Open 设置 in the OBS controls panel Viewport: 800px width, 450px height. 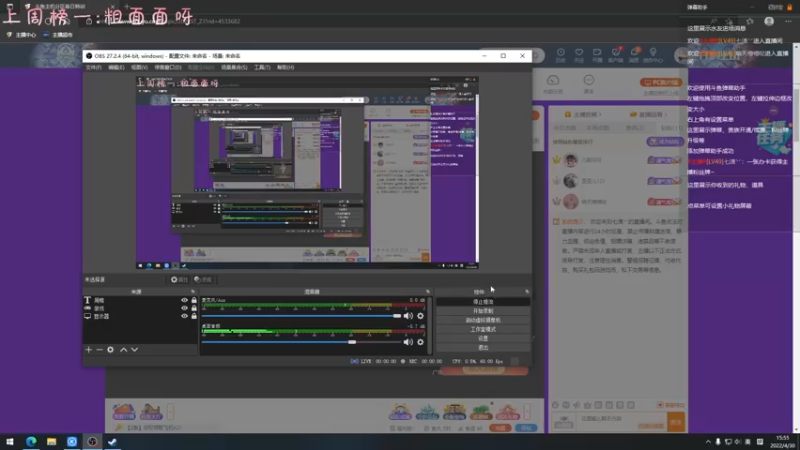(x=483, y=339)
